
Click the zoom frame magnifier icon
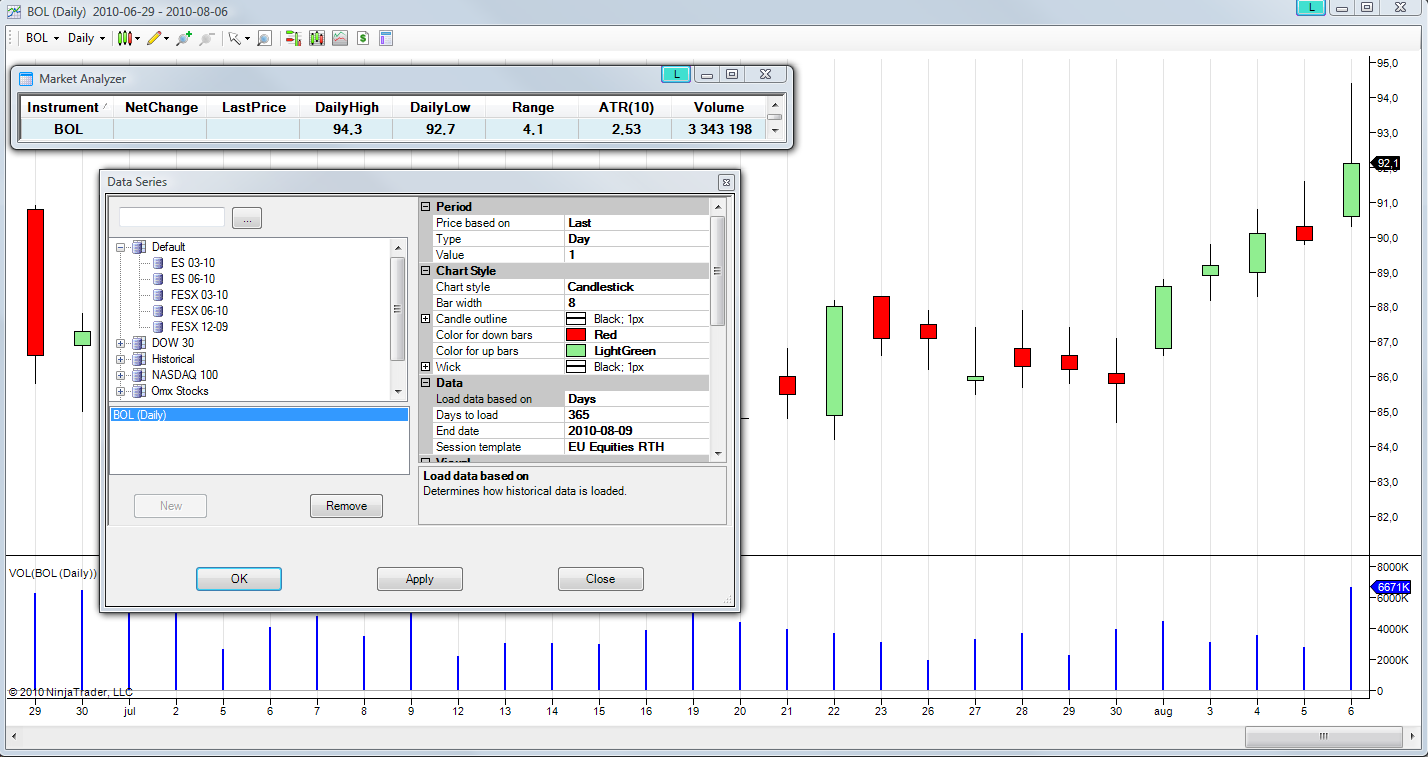point(264,38)
